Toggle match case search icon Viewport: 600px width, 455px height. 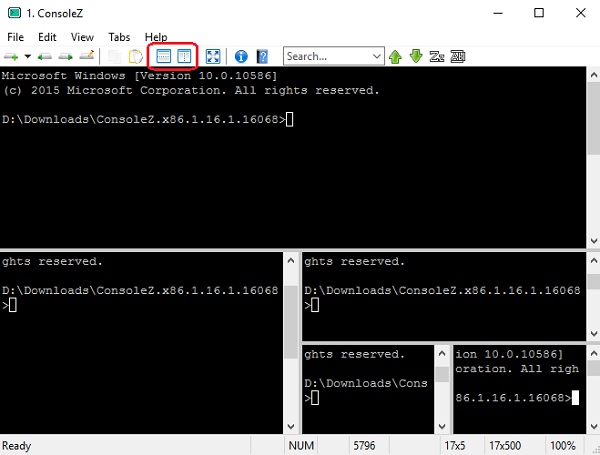point(437,56)
